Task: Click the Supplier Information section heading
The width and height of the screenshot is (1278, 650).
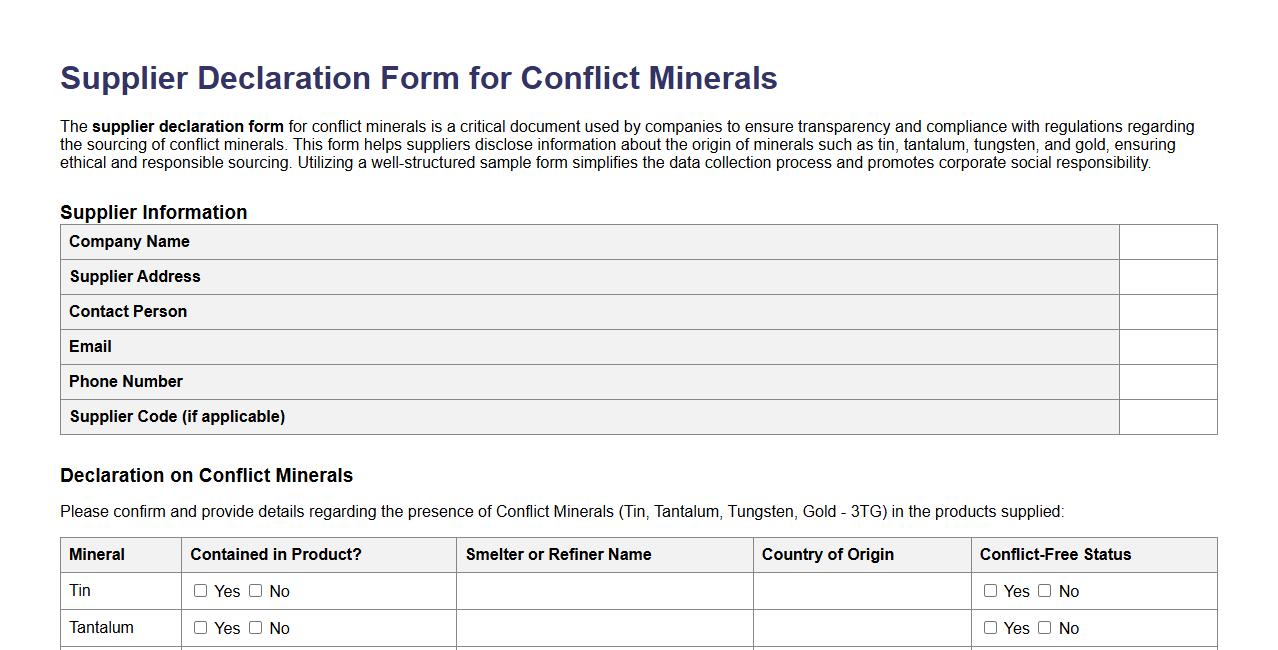Action: tap(154, 212)
